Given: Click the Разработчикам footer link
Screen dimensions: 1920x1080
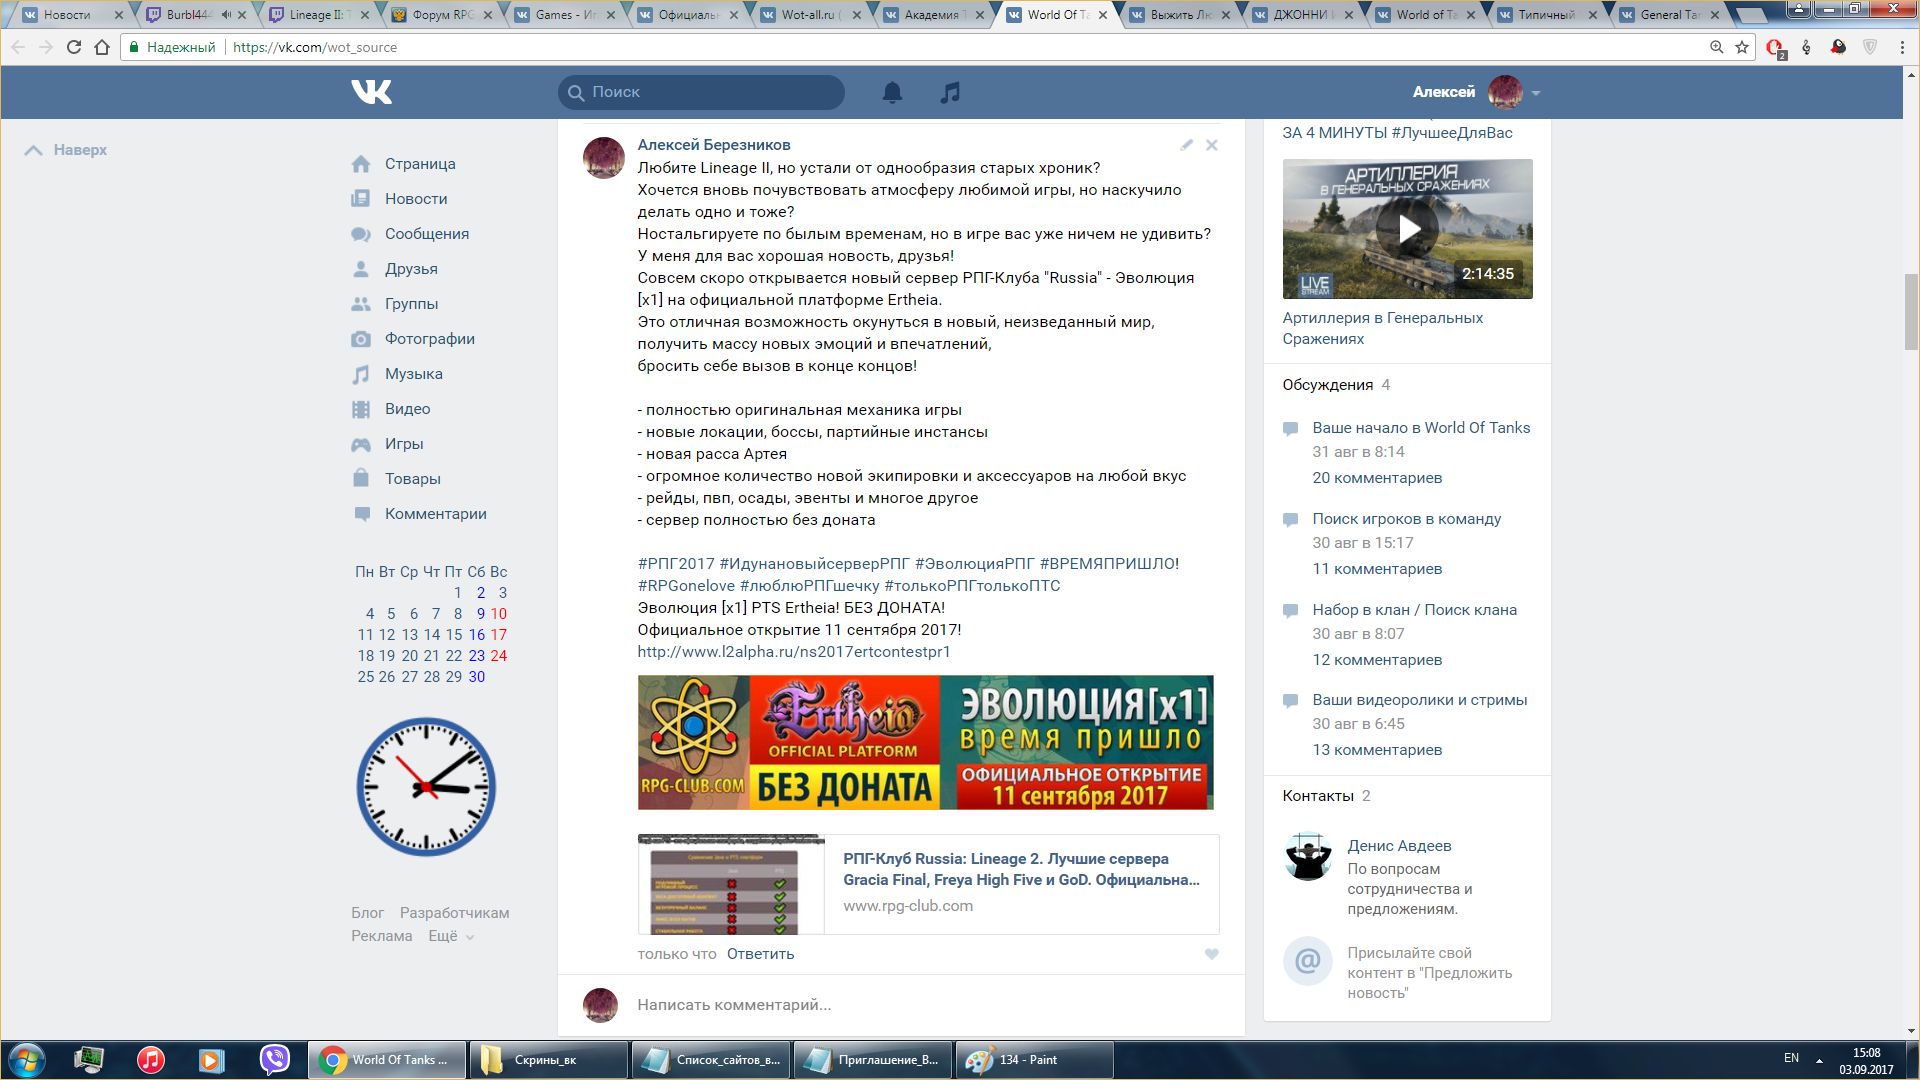Looking at the screenshot, I should point(454,913).
